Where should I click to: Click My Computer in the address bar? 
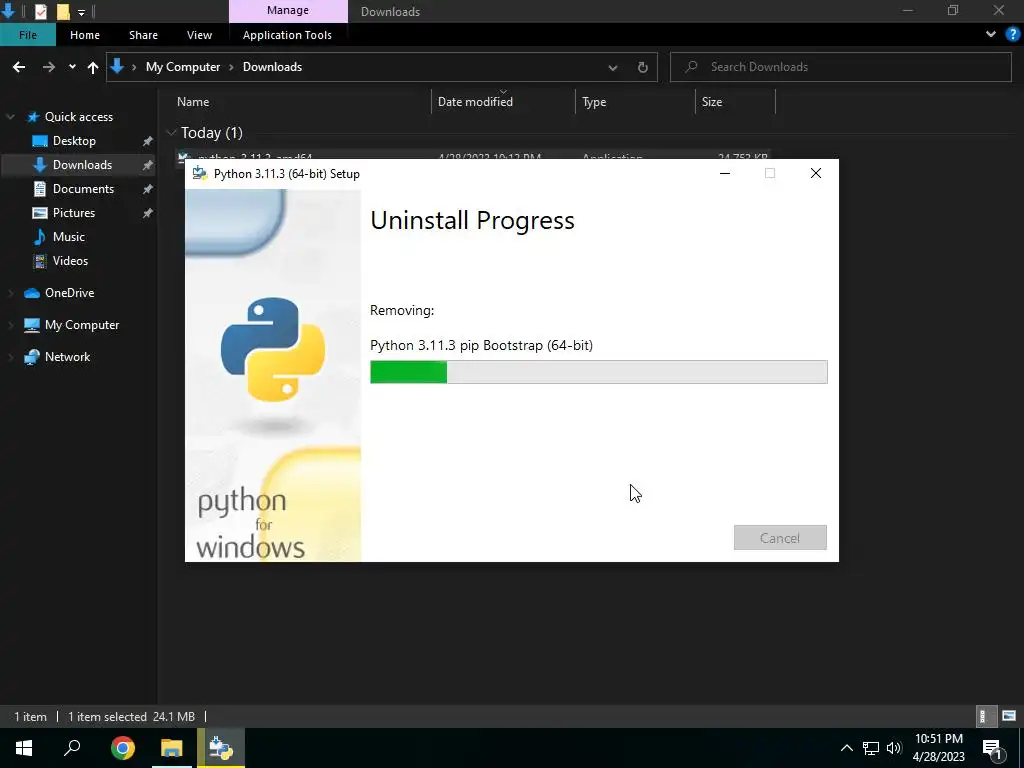(x=183, y=67)
